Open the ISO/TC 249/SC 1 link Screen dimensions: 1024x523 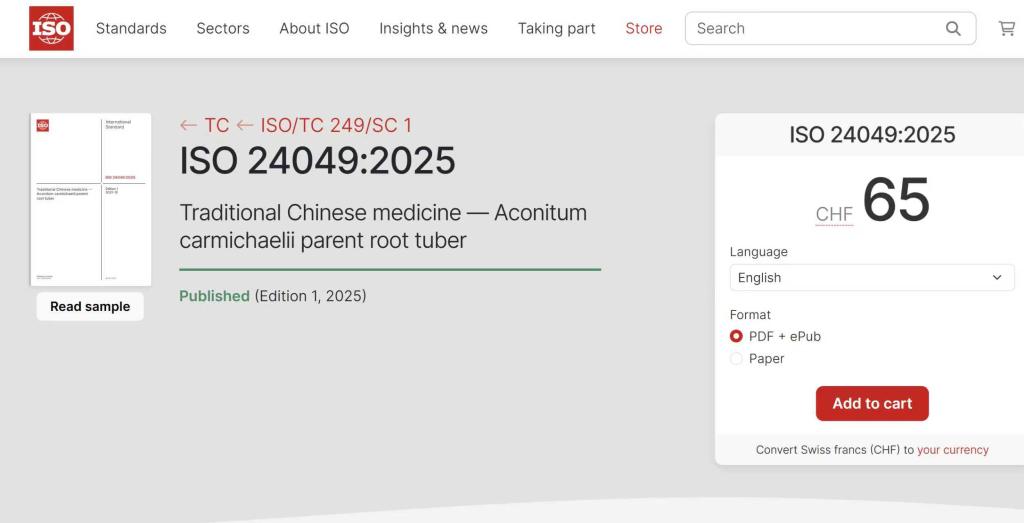[x=336, y=125]
